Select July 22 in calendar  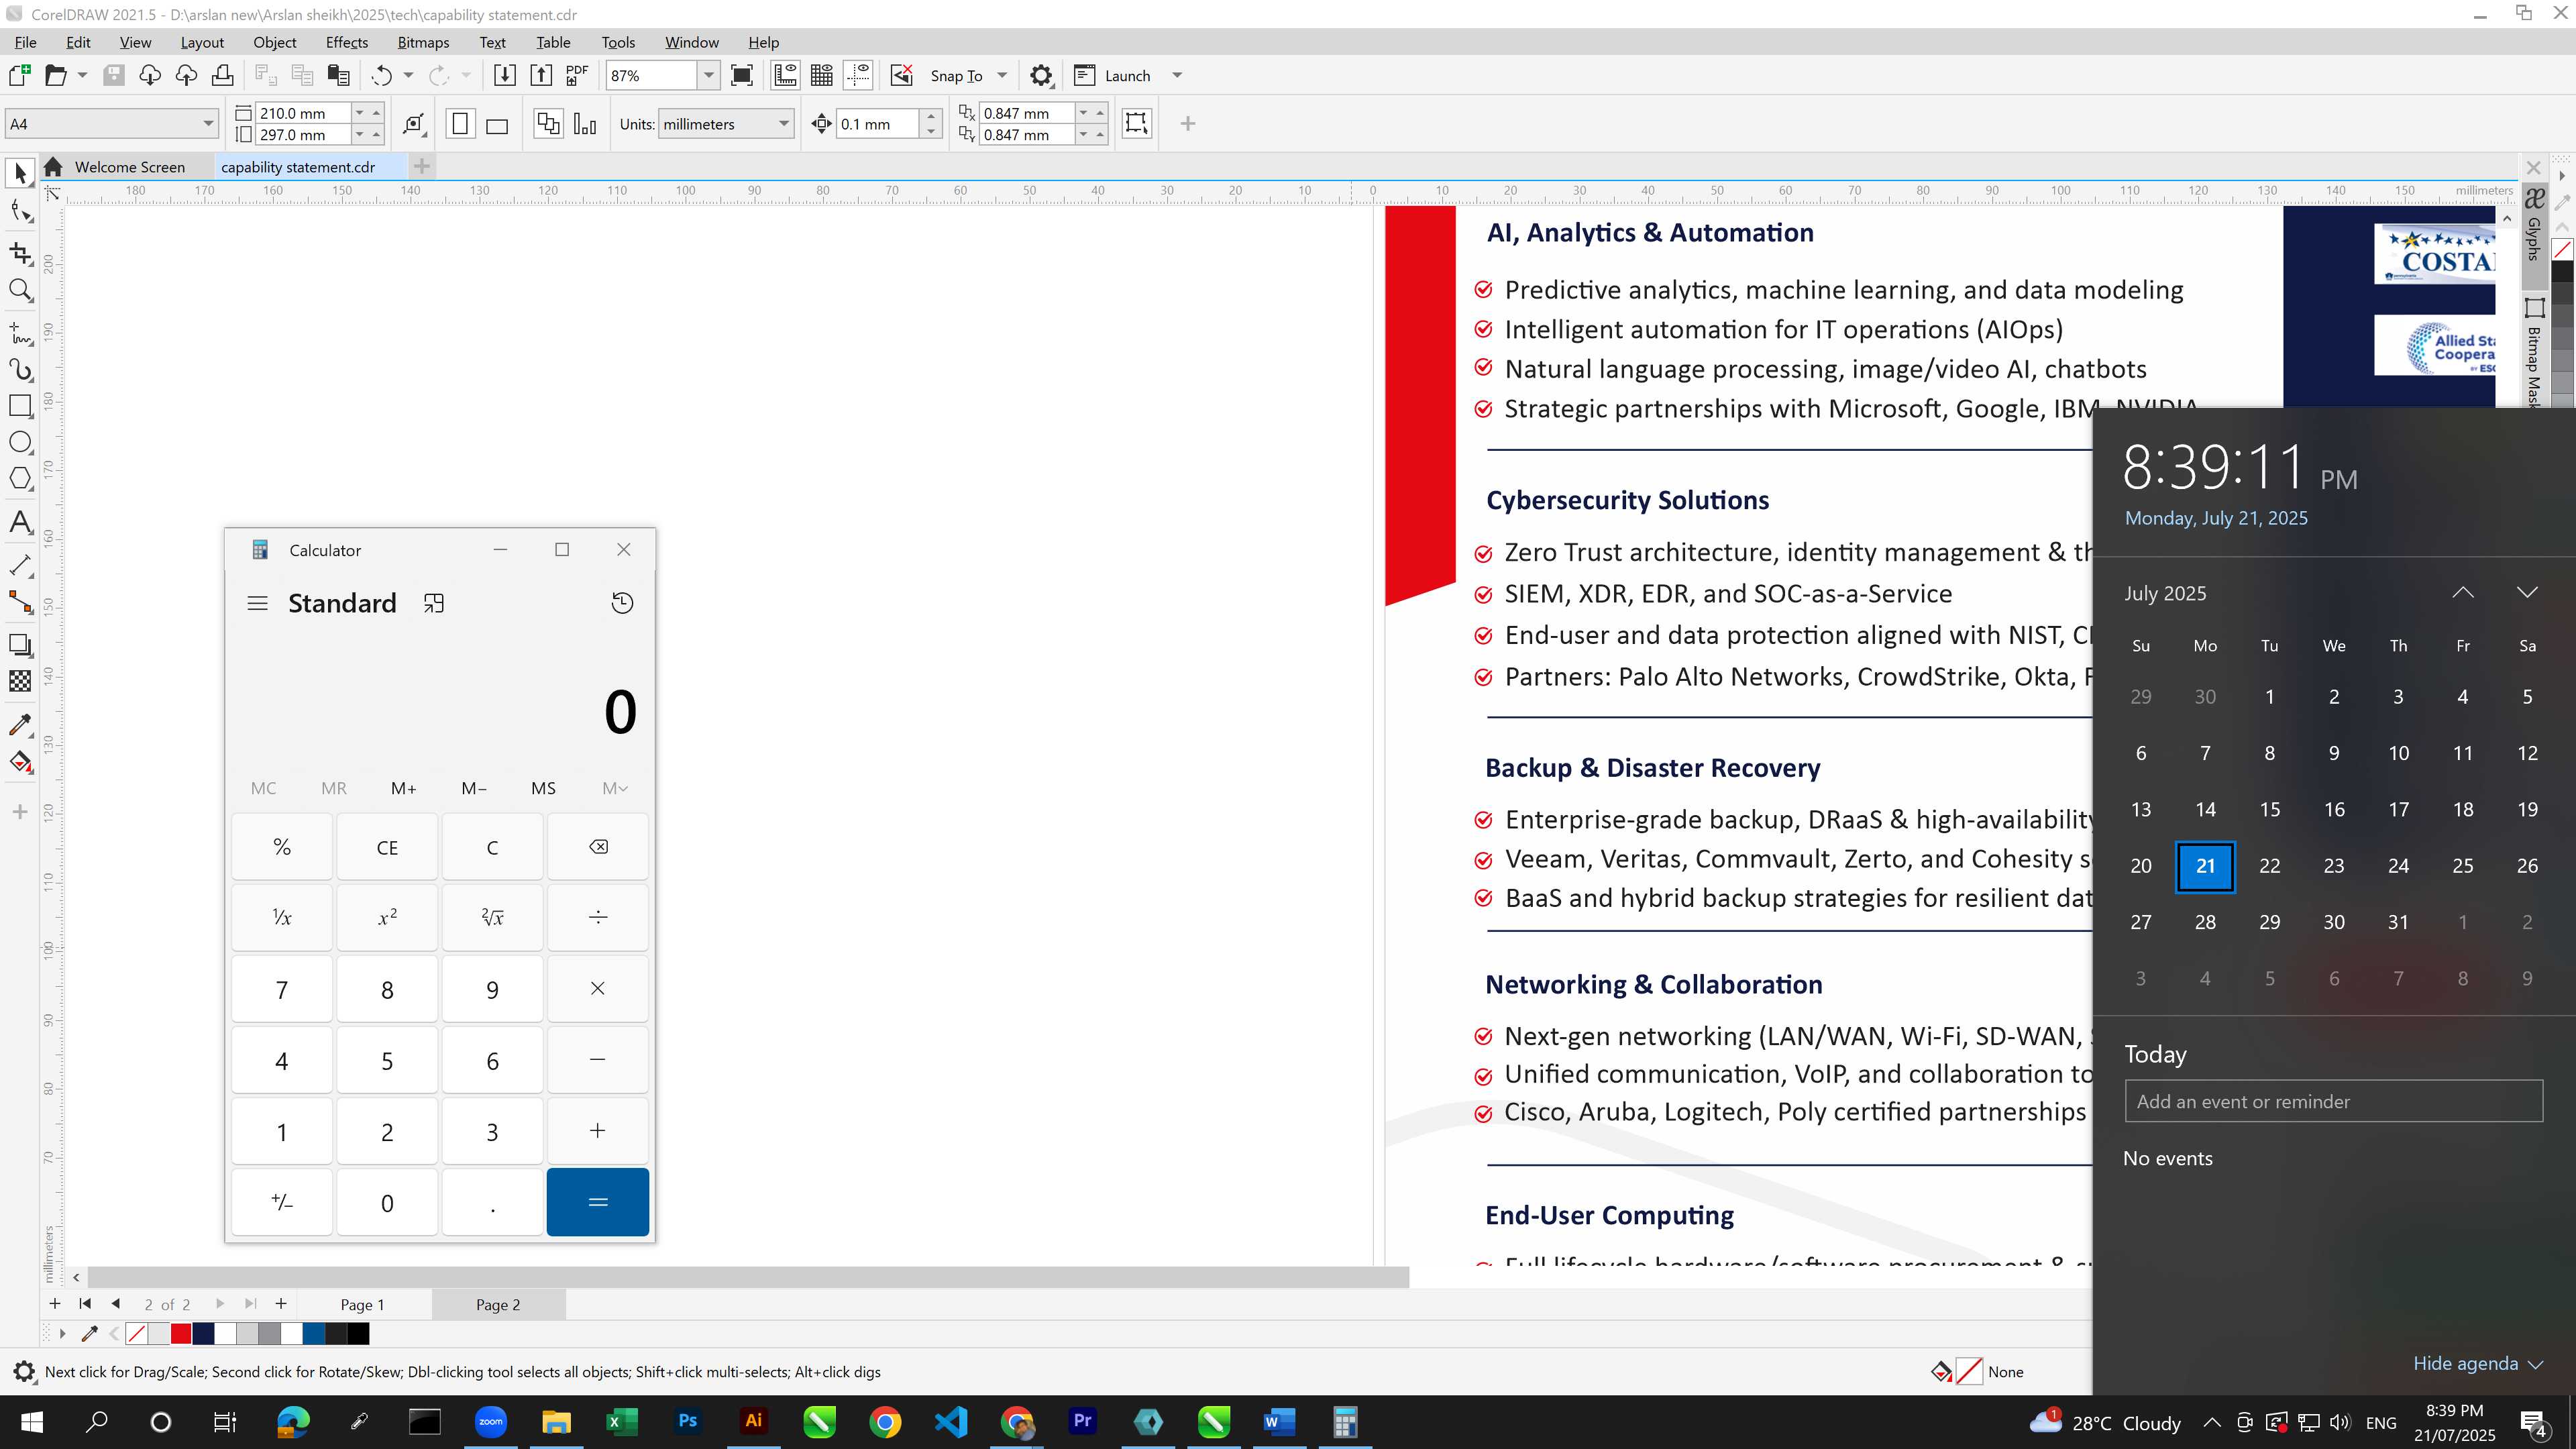2270,866
